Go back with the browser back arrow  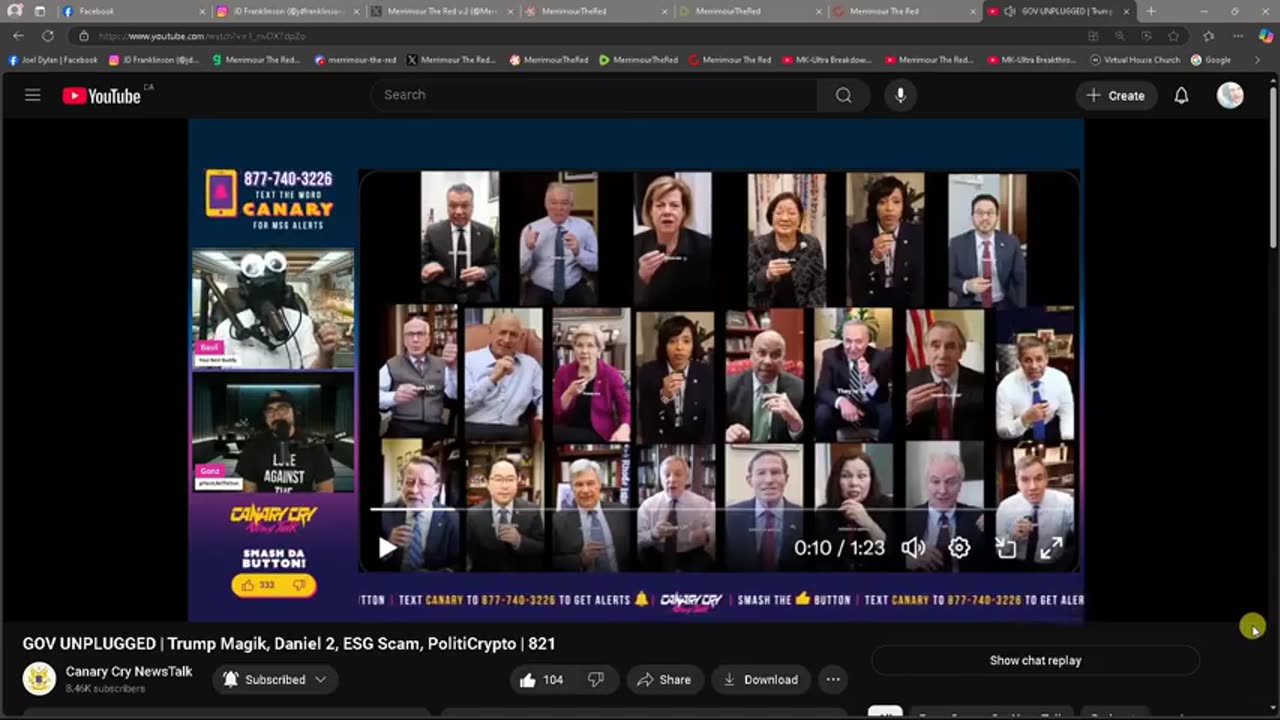[x=18, y=36]
